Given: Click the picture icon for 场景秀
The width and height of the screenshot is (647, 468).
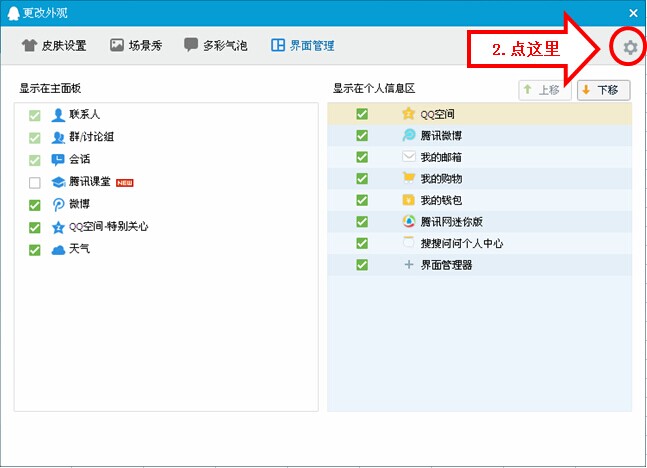Looking at the screenshot, I should coord(117,45).
